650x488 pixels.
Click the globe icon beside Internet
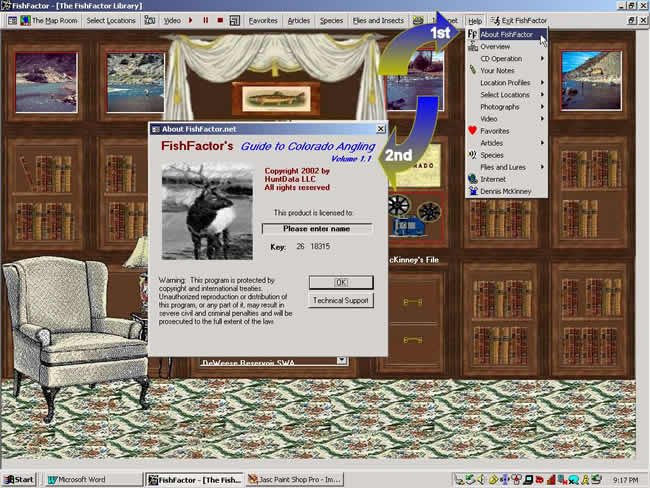pos(473,179)
